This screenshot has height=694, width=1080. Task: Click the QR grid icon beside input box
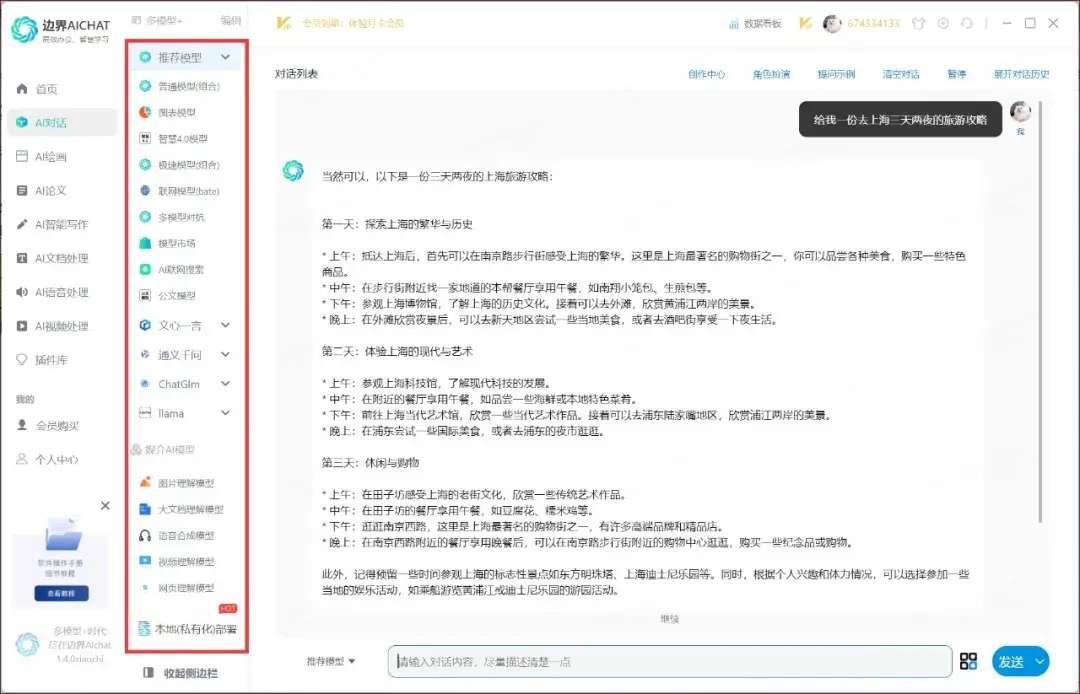968,661
